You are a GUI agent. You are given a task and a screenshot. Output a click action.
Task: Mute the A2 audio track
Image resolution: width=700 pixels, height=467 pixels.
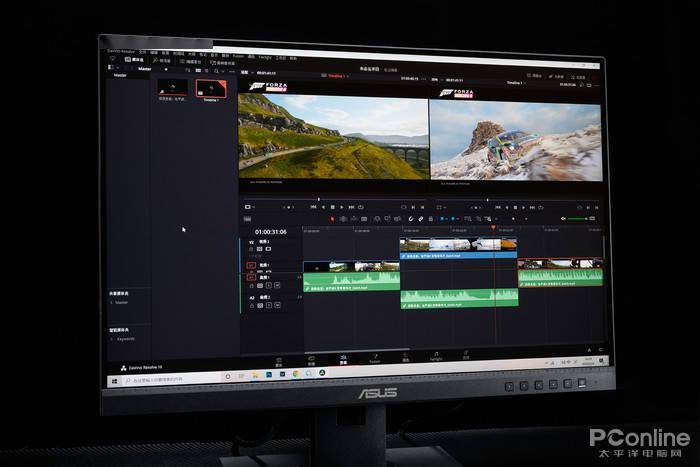(x=277, y=305)
